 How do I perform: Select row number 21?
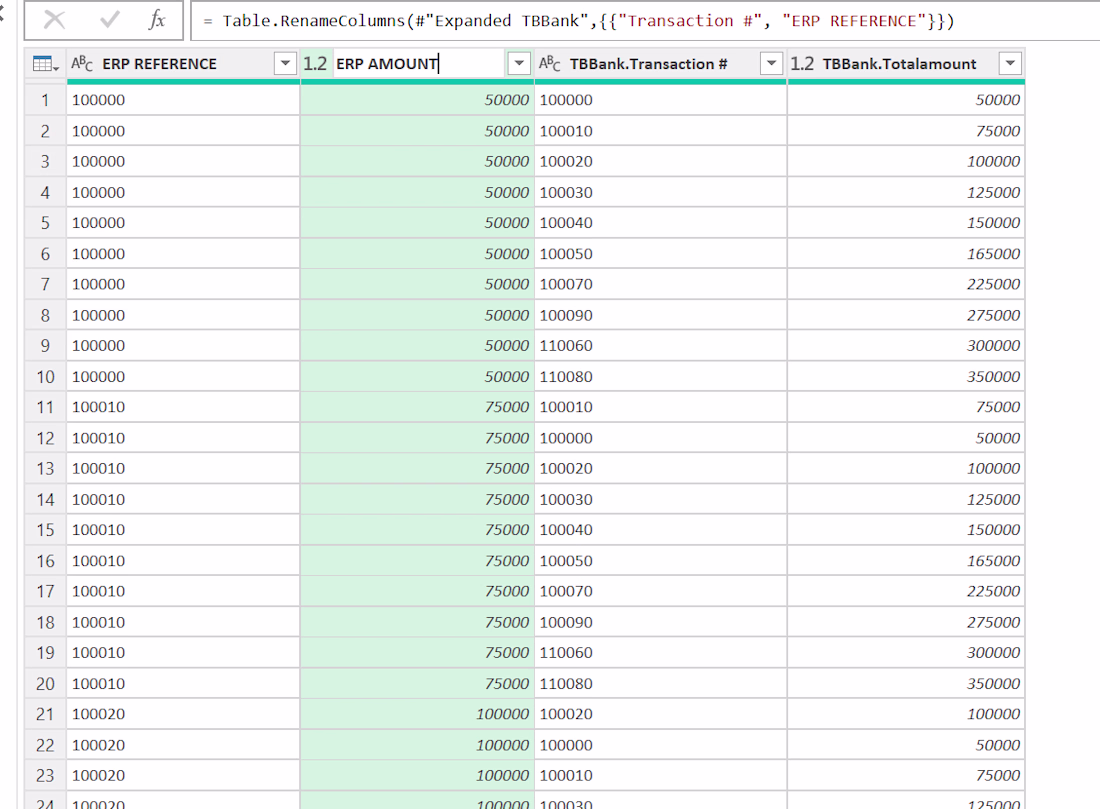click(46, 714)
